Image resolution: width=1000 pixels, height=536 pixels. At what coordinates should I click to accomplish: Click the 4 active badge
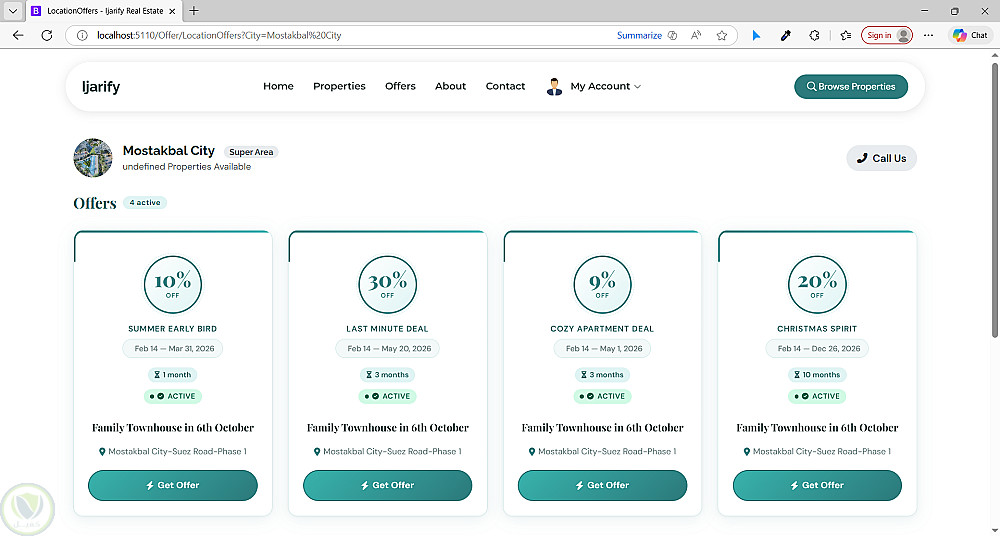click(145, 202)
